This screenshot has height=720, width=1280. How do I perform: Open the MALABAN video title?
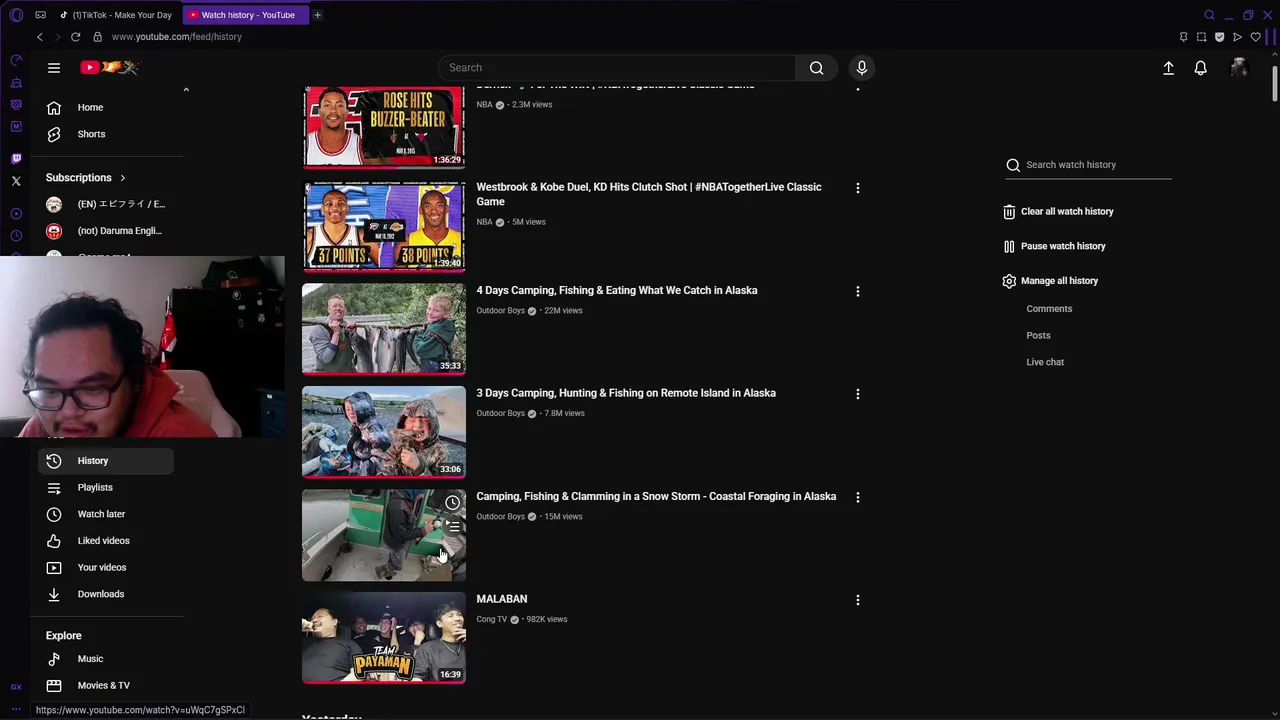coord(501,599)
